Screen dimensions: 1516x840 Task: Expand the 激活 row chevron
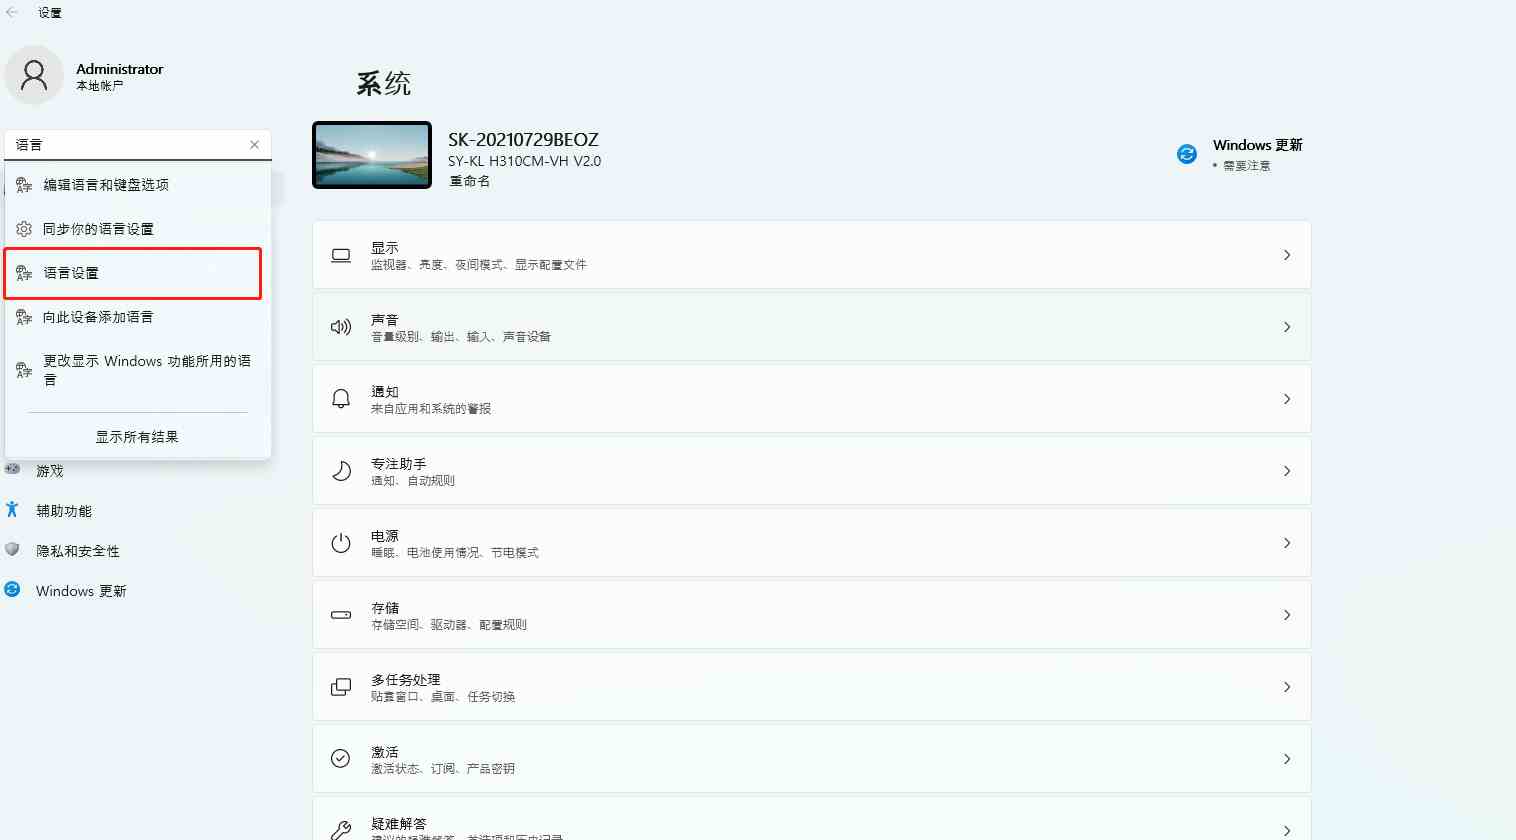(1287, 759)
